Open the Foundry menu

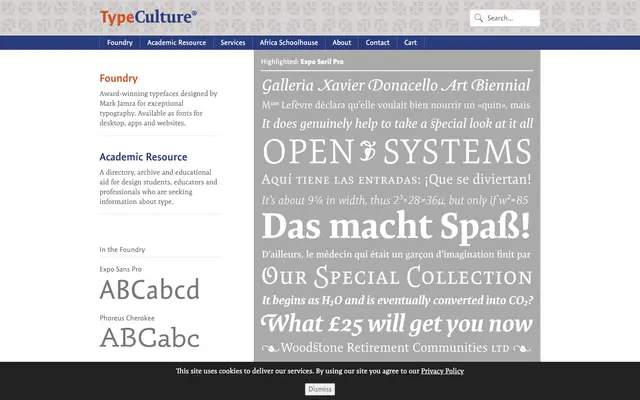tap(120, 42)
